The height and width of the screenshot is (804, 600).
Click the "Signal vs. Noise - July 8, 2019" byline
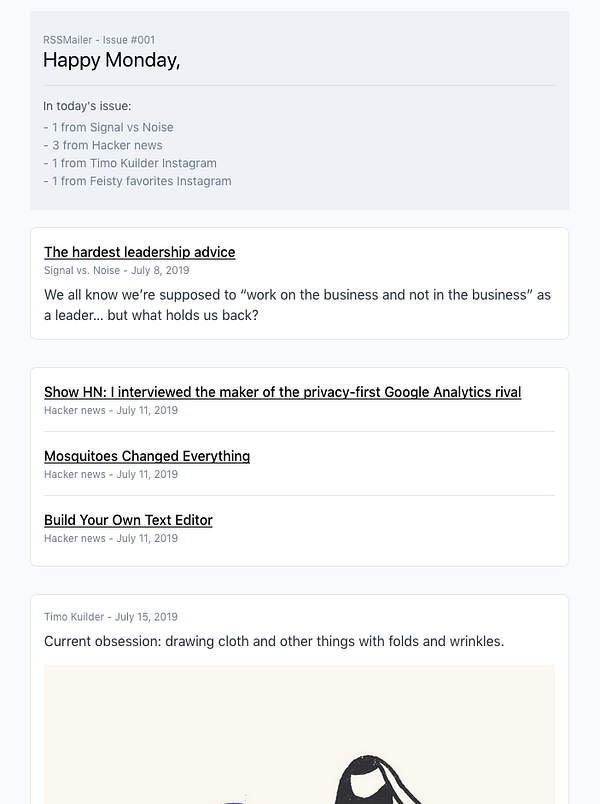[116, 270]
